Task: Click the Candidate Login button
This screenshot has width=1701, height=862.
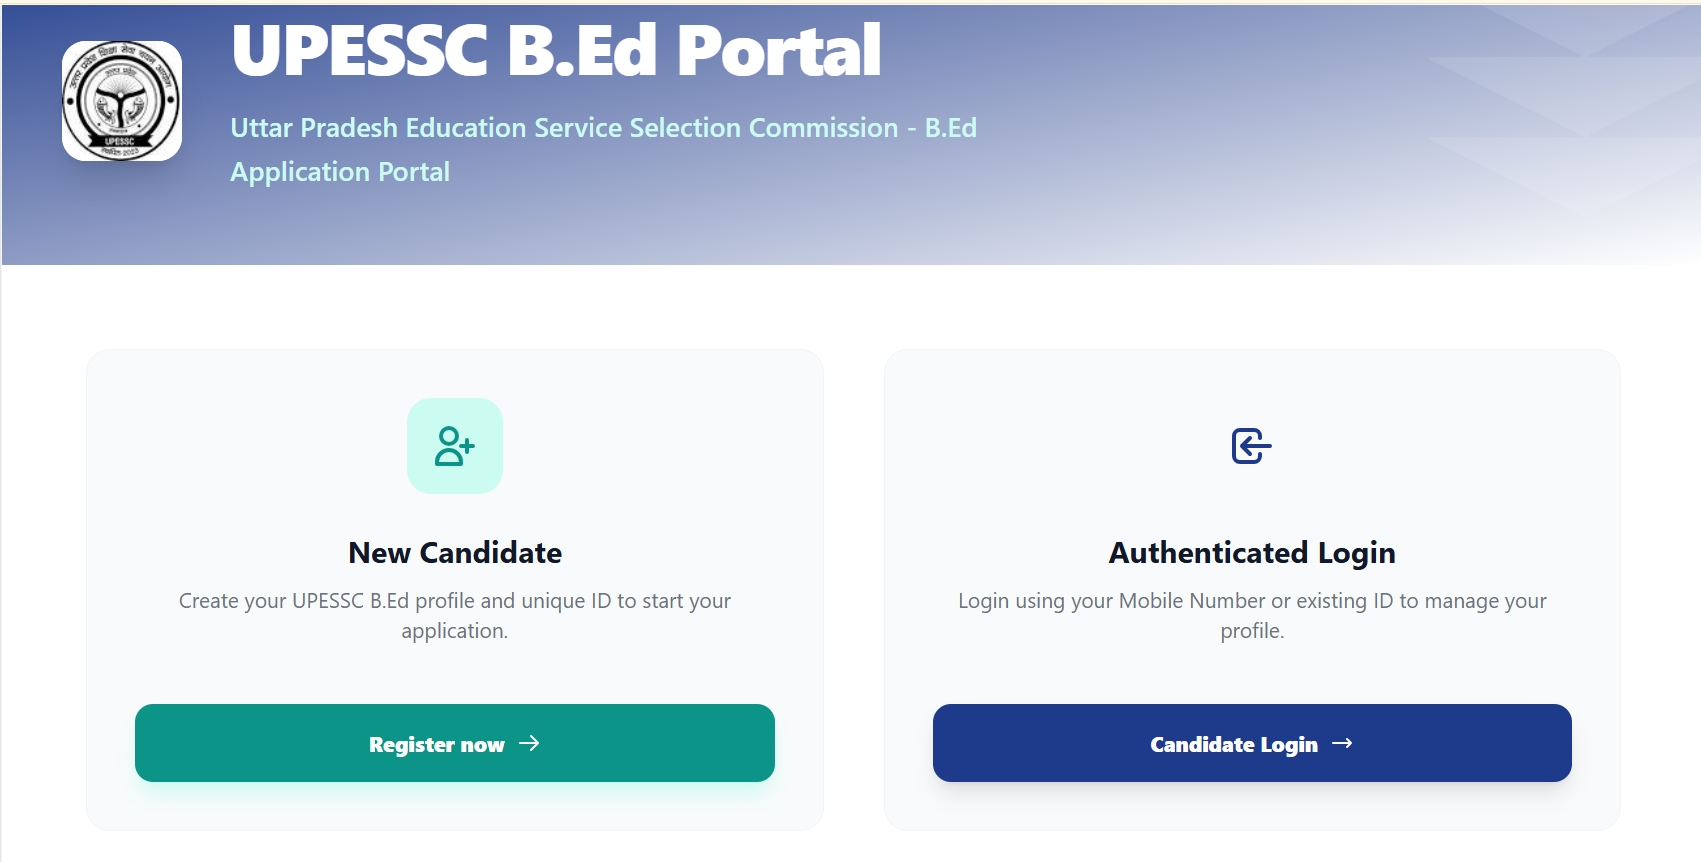Action: (x=1251, y=743)
